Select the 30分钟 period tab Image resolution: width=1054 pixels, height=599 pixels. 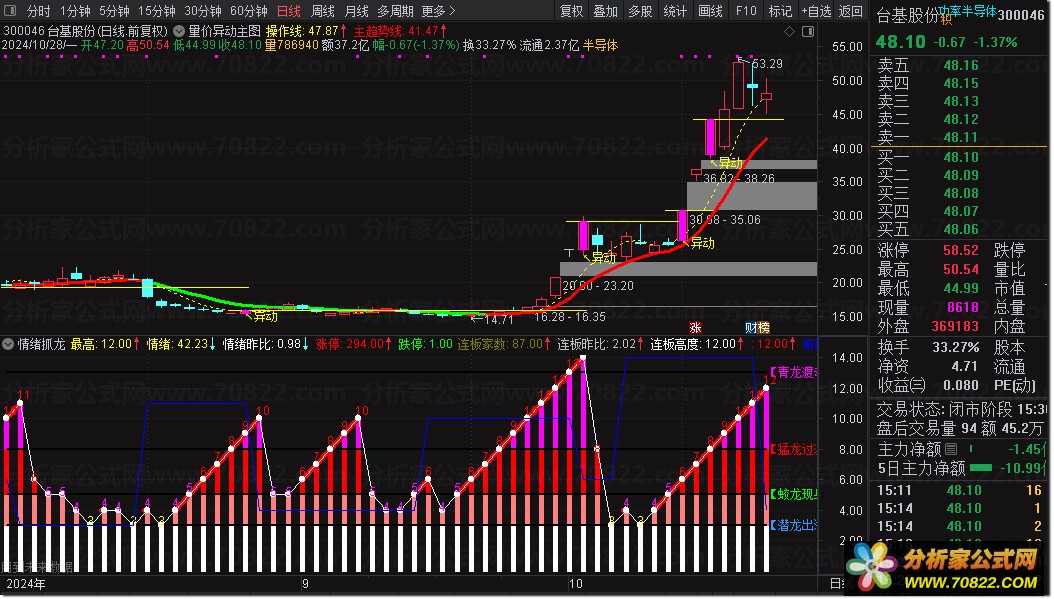(203, 11)
